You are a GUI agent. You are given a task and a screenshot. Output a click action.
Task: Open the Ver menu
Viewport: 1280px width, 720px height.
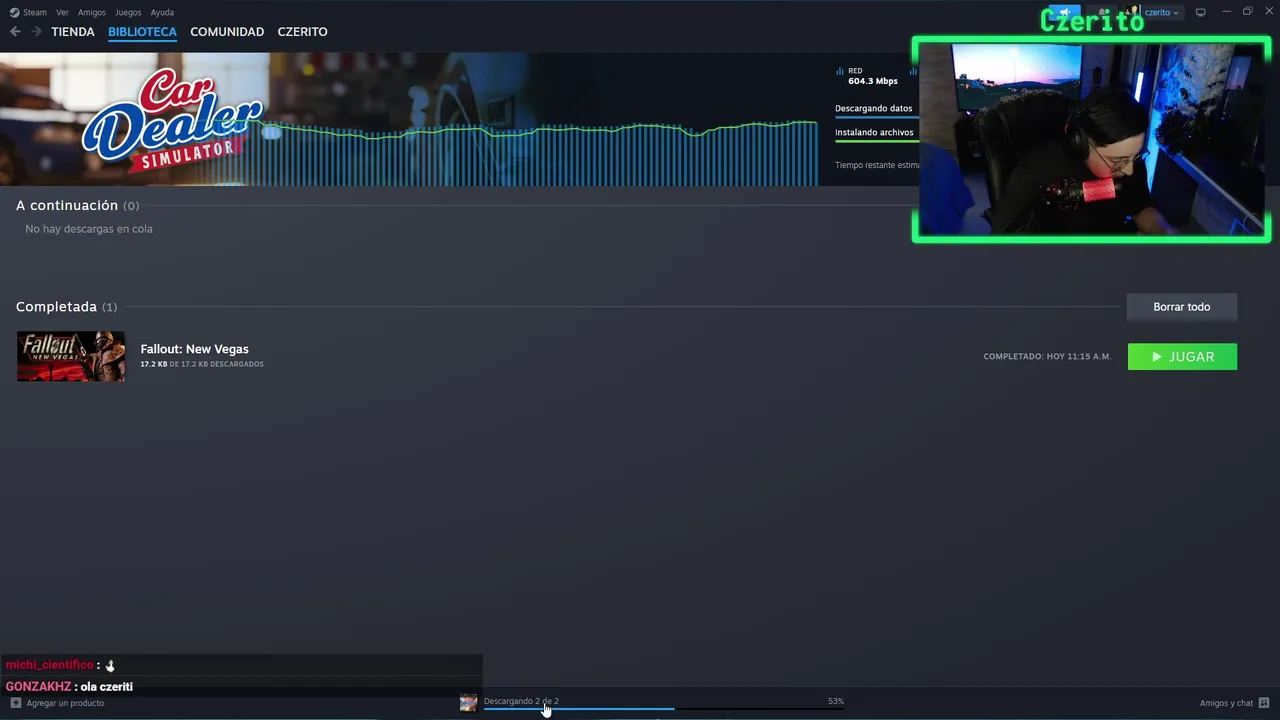[x=62, y=13]
